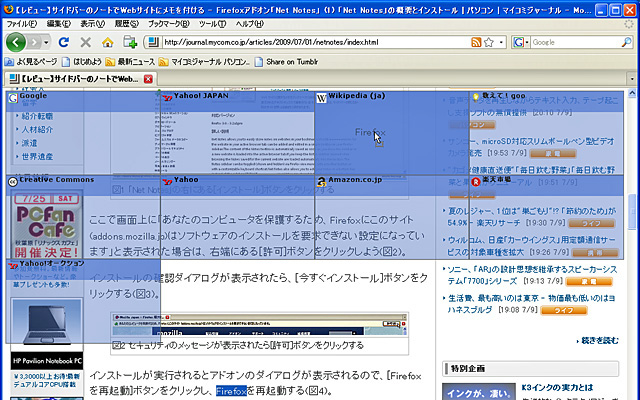Click the site identity icon in address bar
This screenshot has height=400, width=640.
[153, 42]
